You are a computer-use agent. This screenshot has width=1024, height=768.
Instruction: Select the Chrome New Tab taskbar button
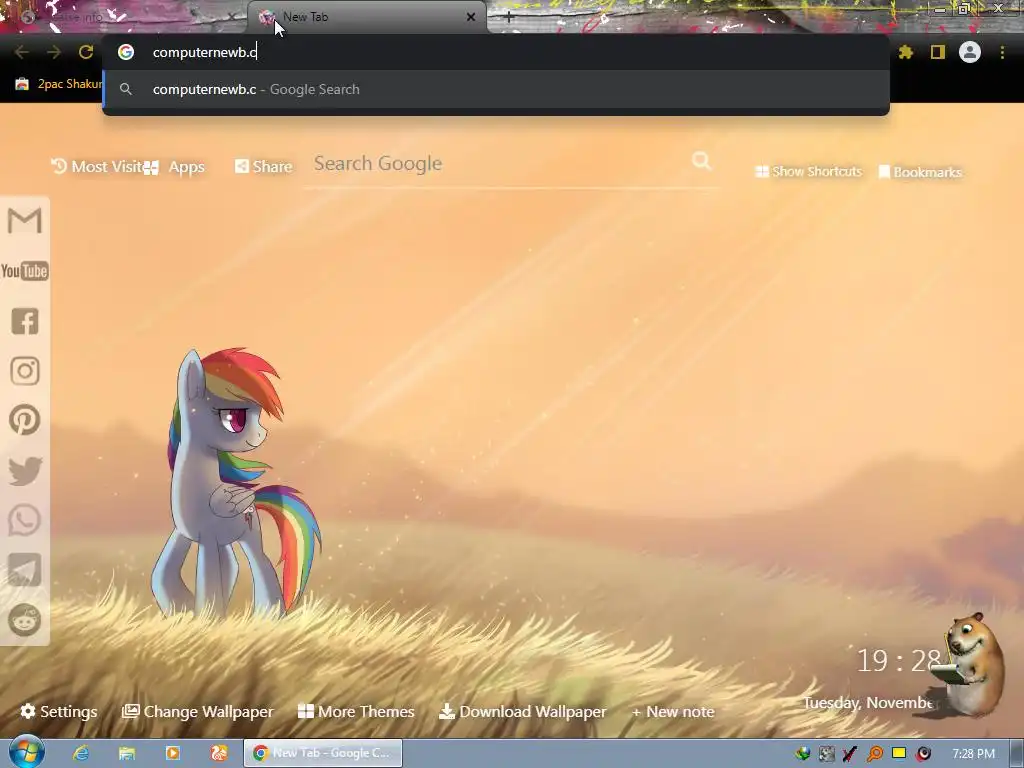click(x=323, y=753)
